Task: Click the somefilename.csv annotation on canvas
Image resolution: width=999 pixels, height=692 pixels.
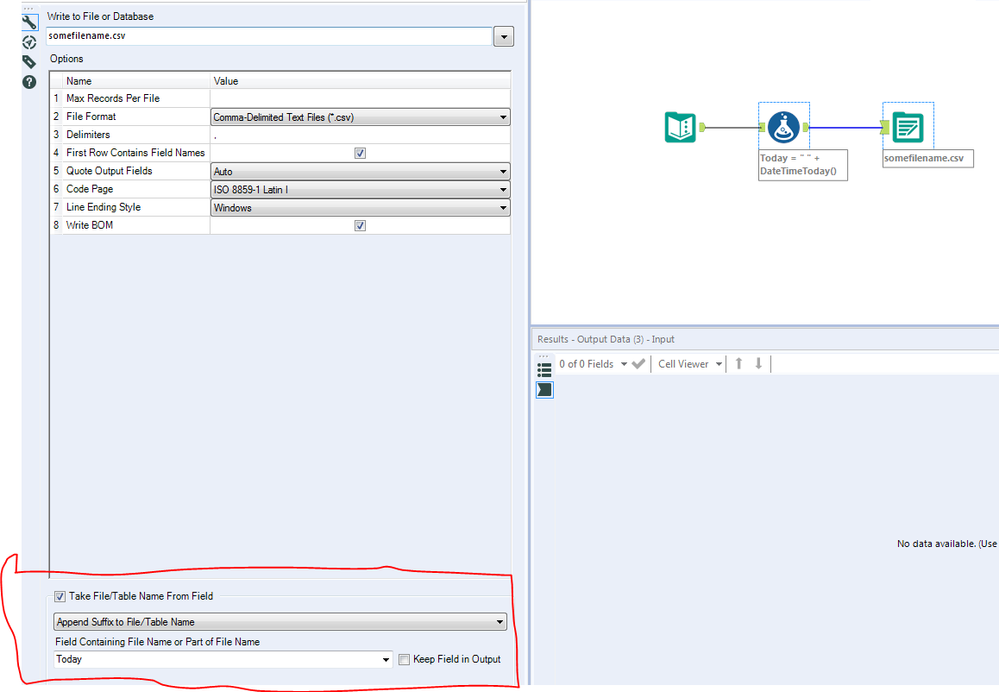Action: [x=928, y=158]
